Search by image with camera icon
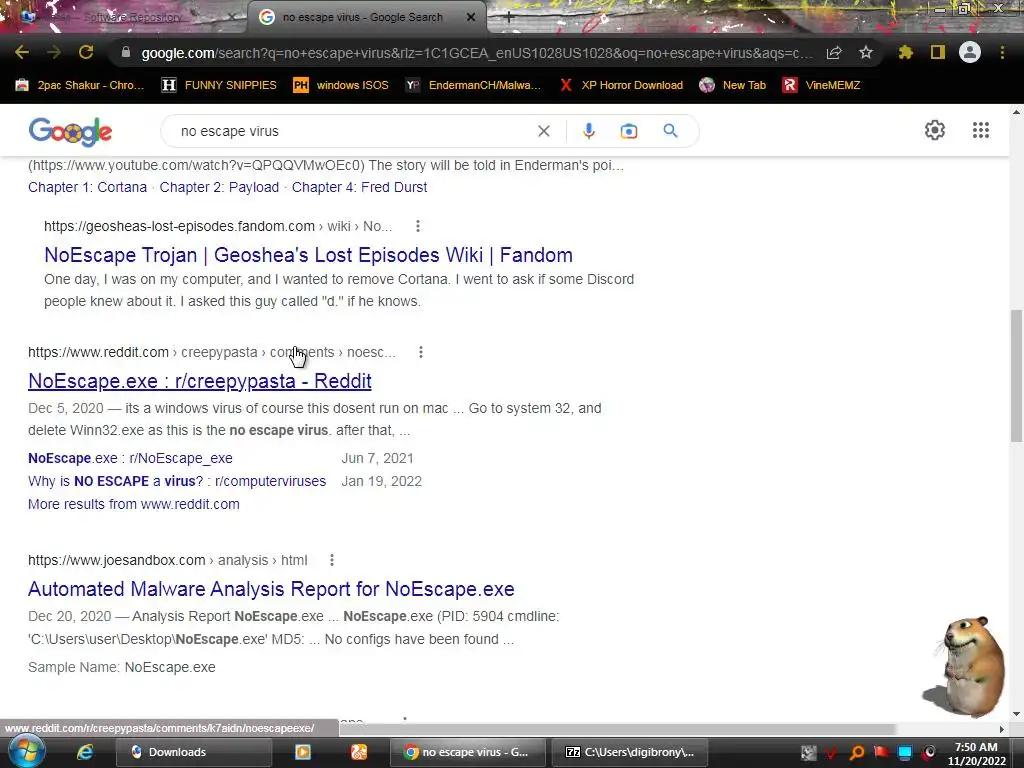 click(x=628, y=131)
